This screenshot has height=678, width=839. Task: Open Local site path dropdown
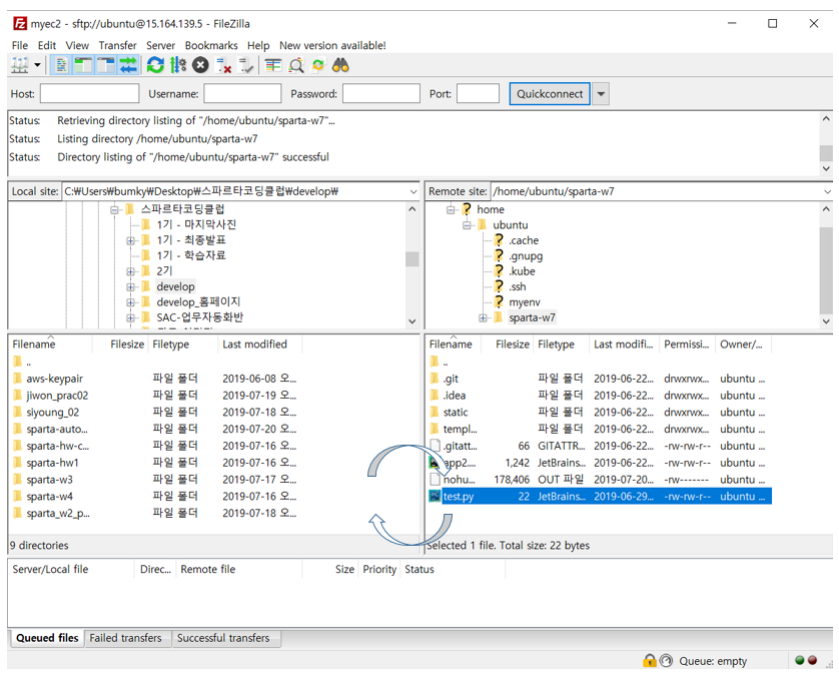(x=413, y=192)
